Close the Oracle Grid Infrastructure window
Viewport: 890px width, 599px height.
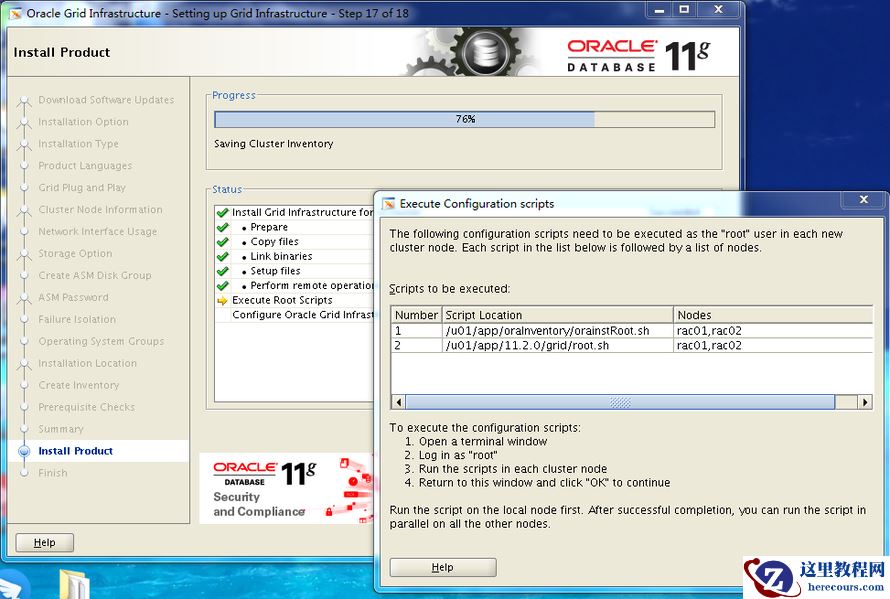click(719, 10)
